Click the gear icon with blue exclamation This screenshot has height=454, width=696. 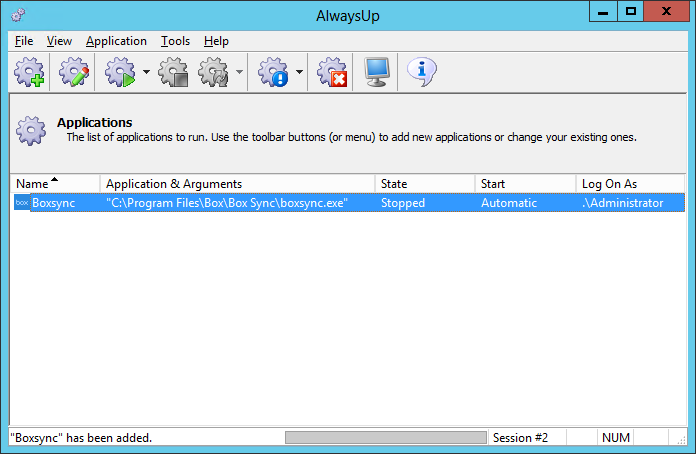(x=273, y=72)
